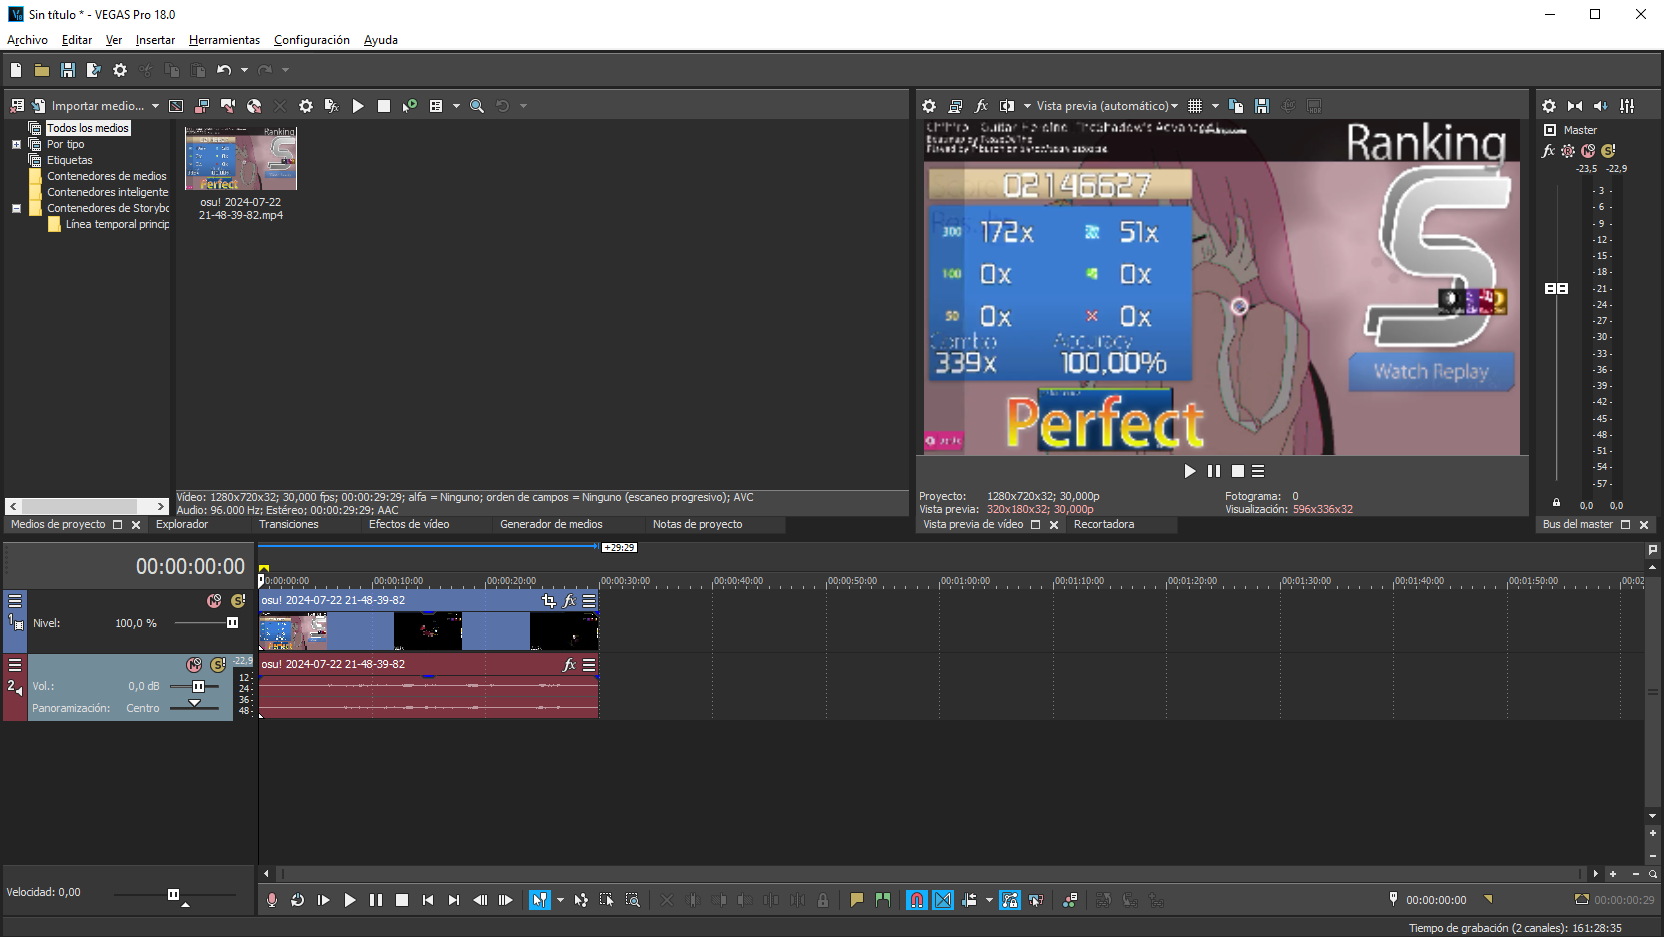This screenshot has width=1664, height=937.
Task: Click the search media magnifier icon
Action: pyautogui.click(x=477, y=106)
